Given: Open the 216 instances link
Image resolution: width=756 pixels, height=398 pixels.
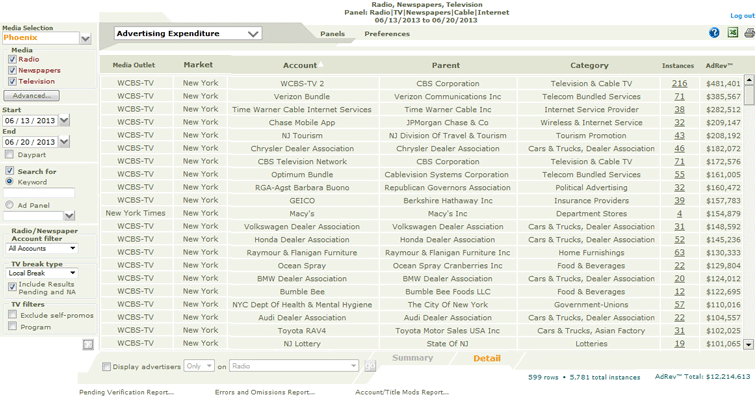Looking at the screenshot, I should pos(679,83).
